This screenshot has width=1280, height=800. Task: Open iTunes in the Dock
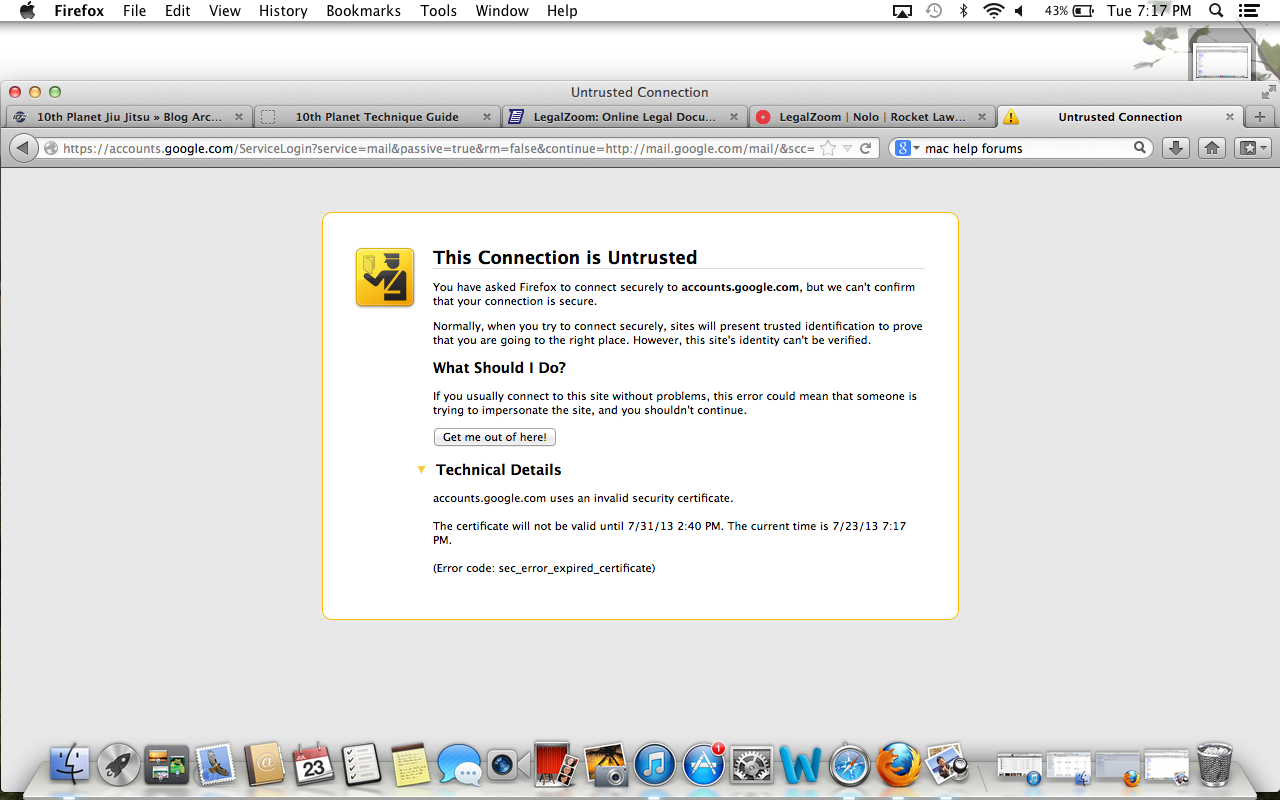pyautogui.click(x=654, y=765)
